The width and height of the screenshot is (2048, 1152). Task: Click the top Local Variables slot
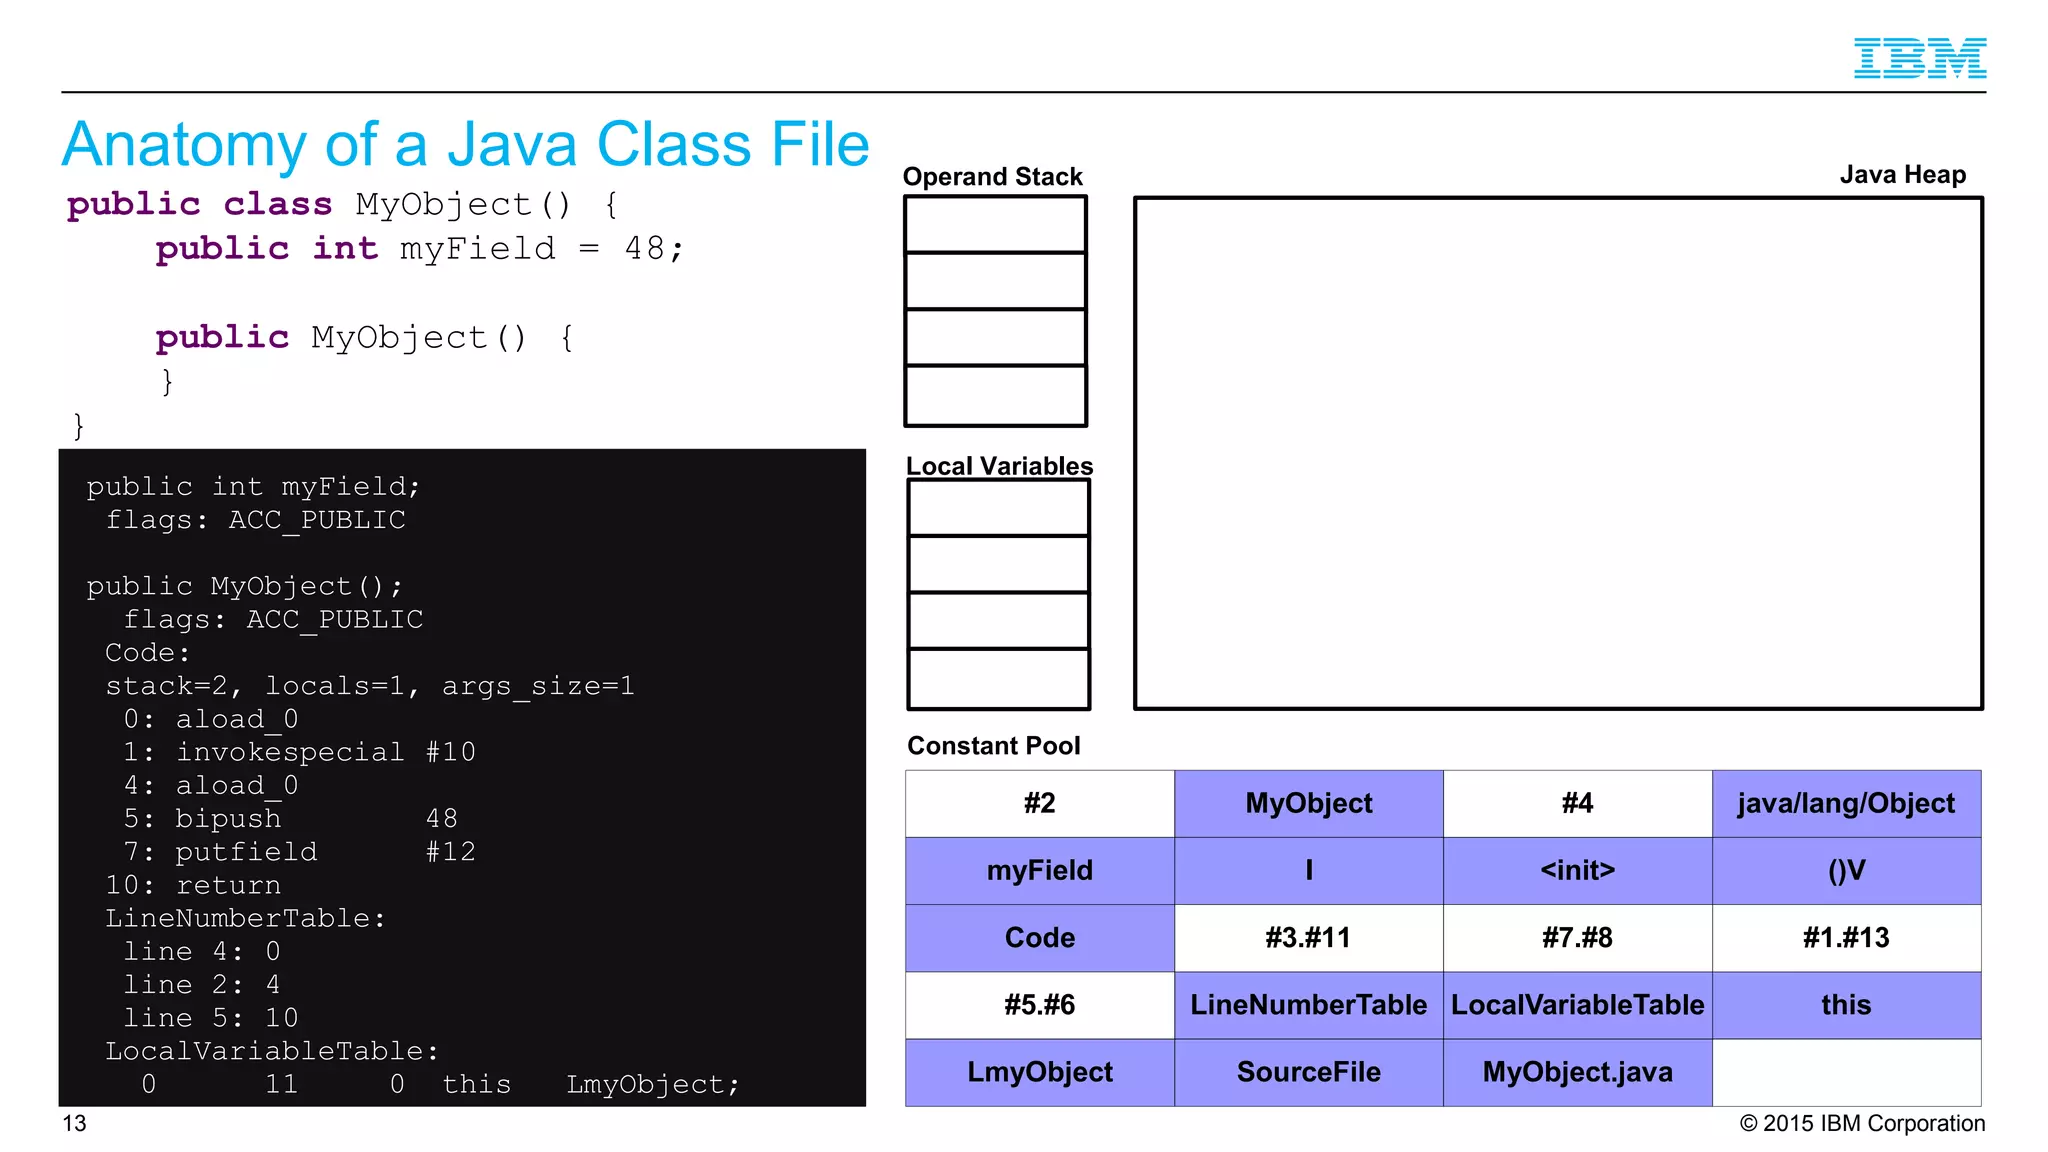999,508
